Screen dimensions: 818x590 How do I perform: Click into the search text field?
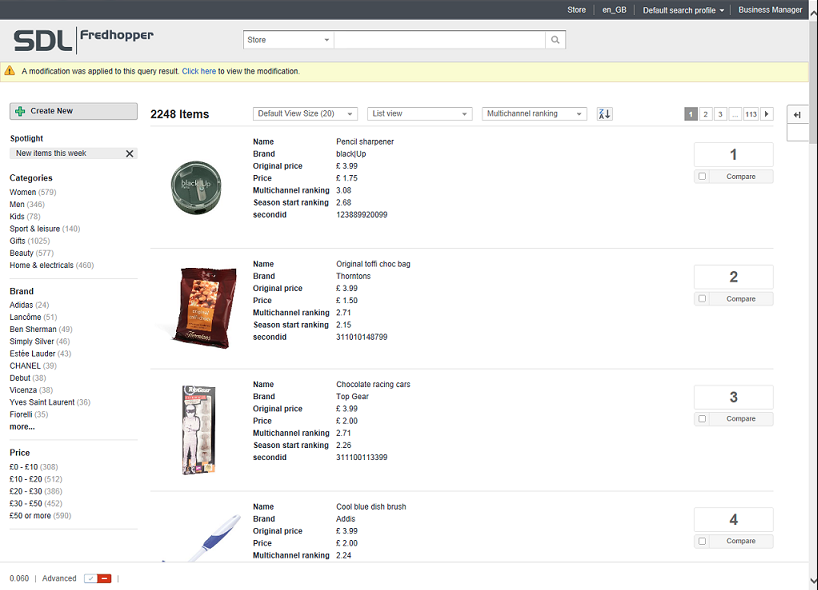(x=440, y=40)
